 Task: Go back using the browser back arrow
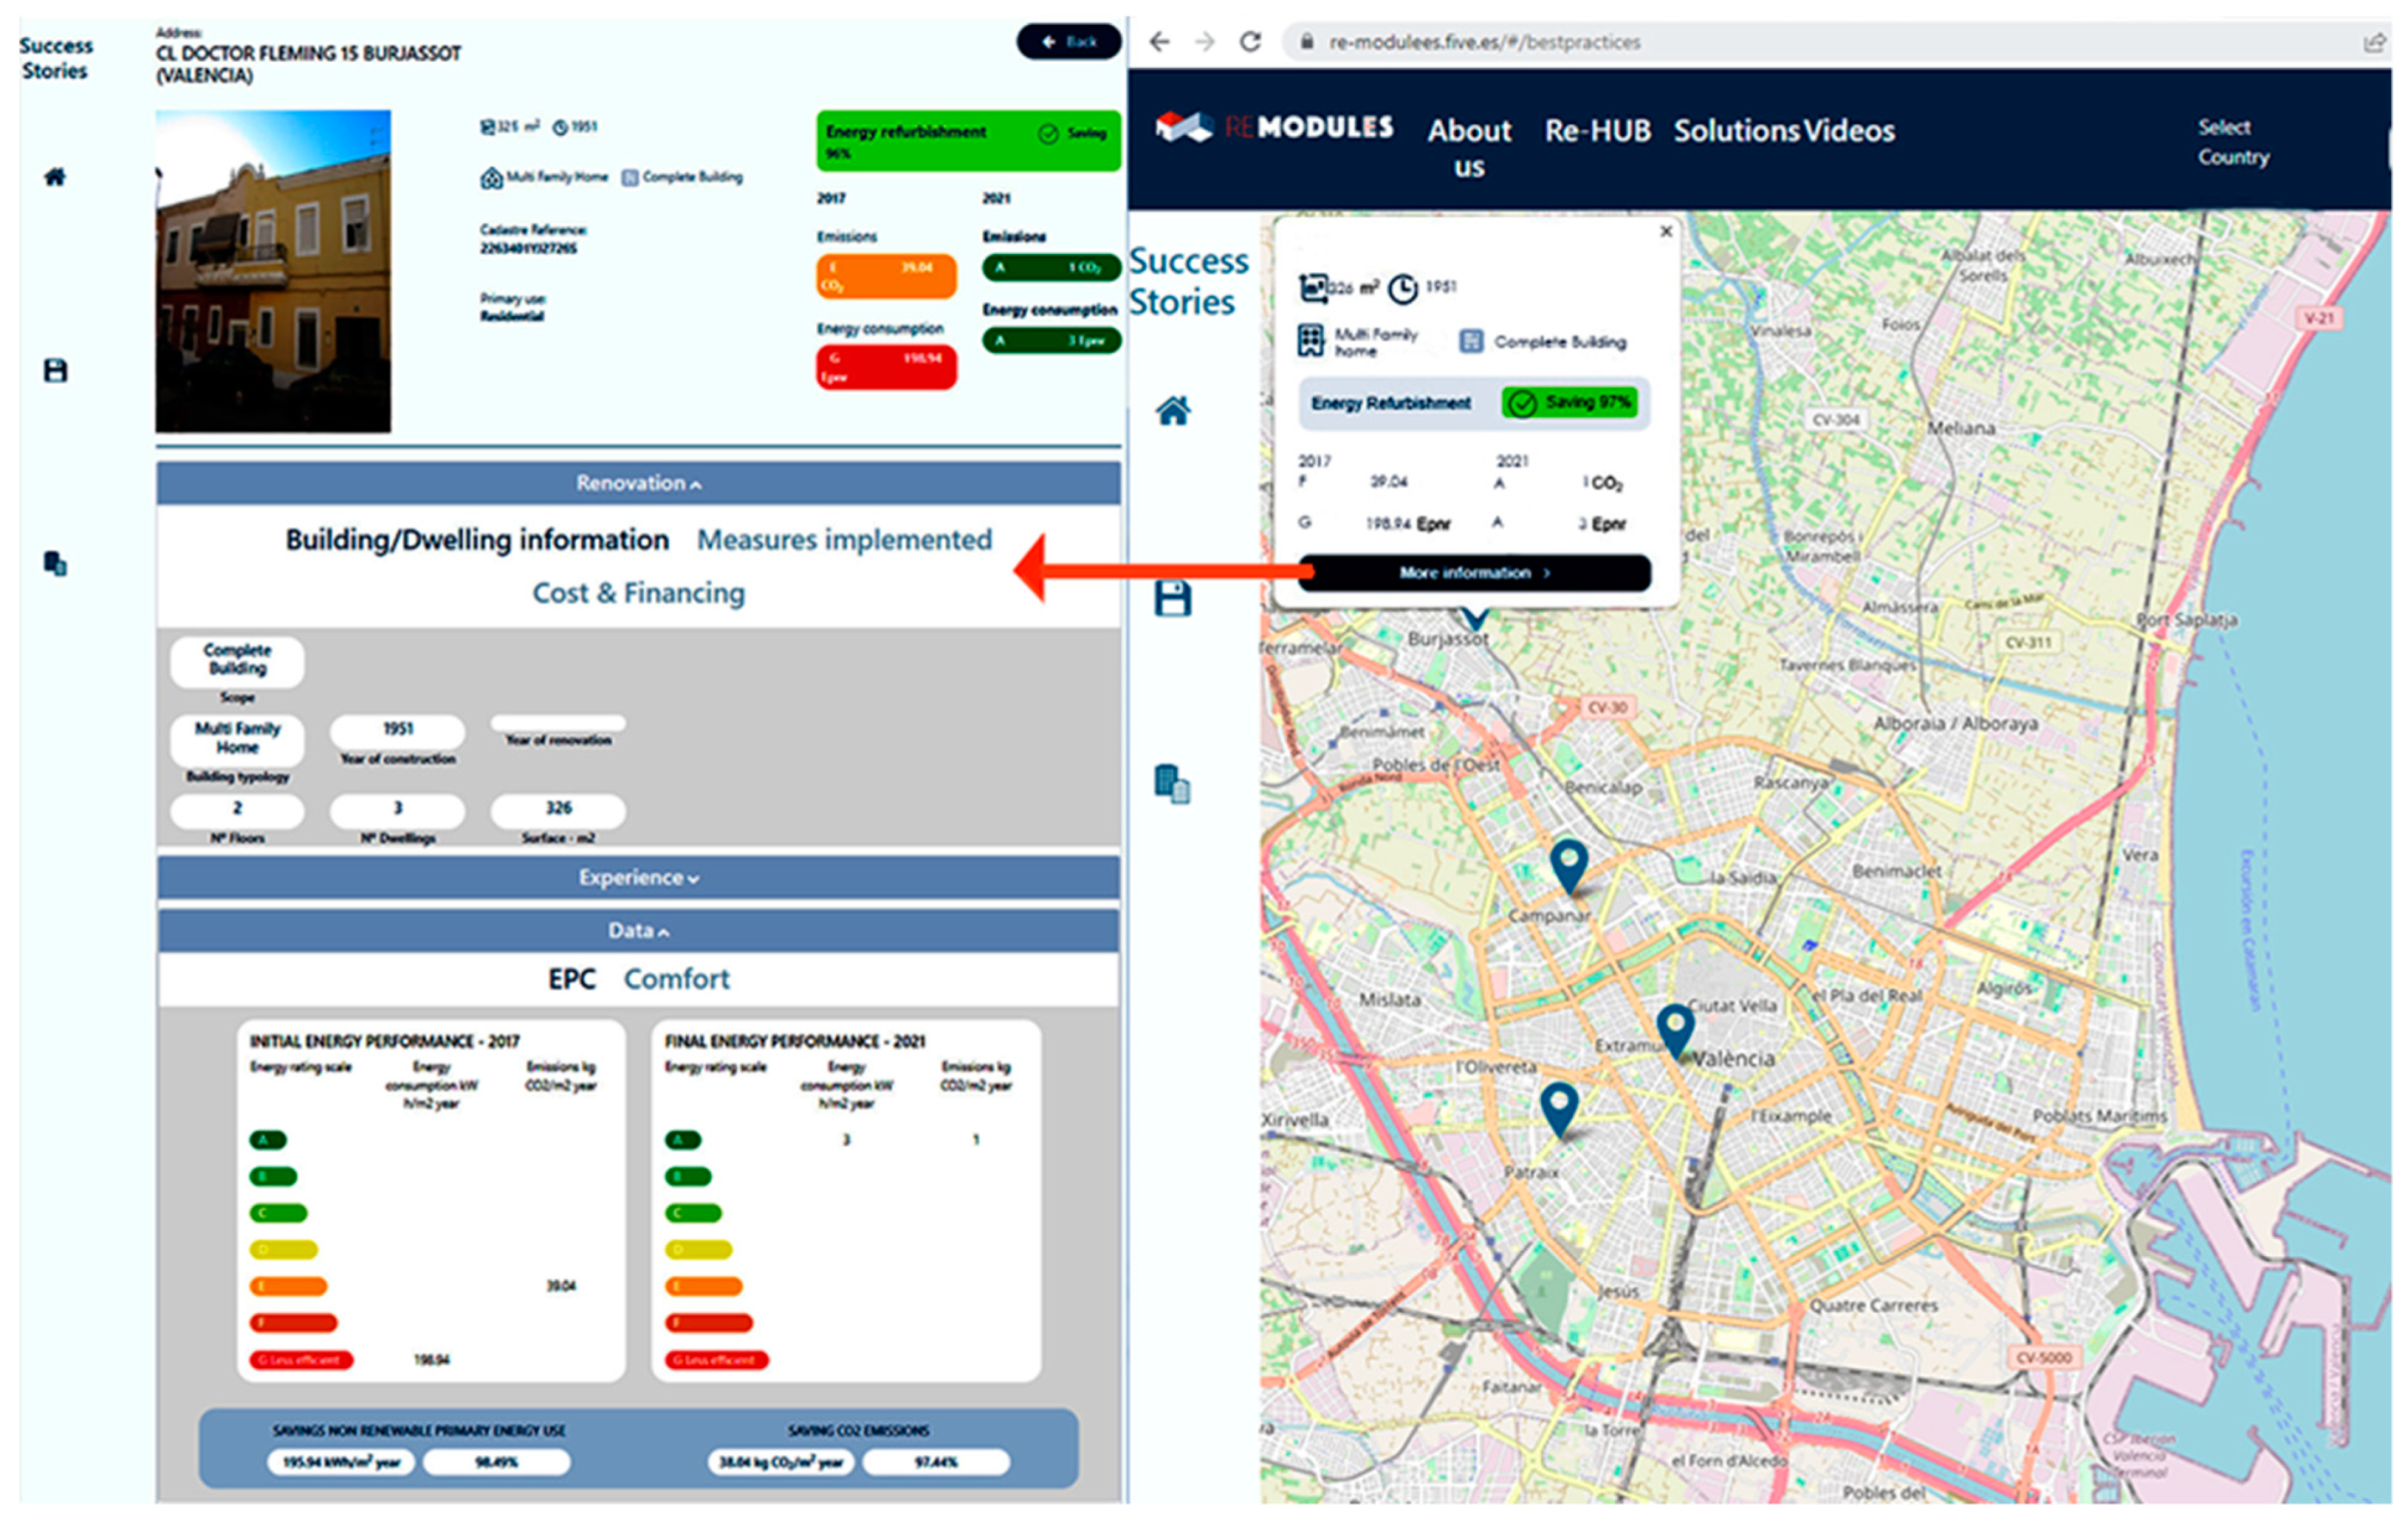(1159, 42)
